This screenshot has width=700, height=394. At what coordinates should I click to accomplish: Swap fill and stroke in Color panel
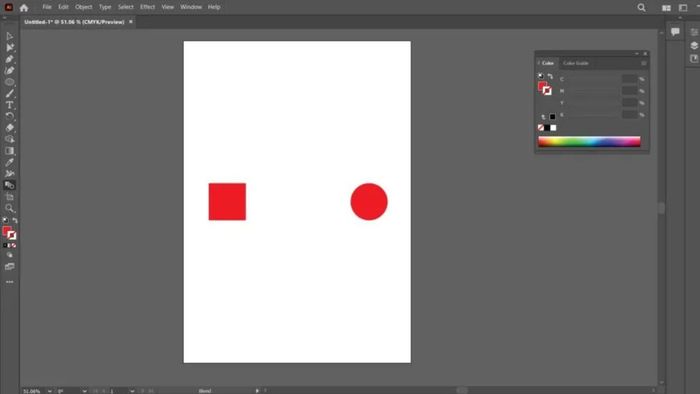550,76
